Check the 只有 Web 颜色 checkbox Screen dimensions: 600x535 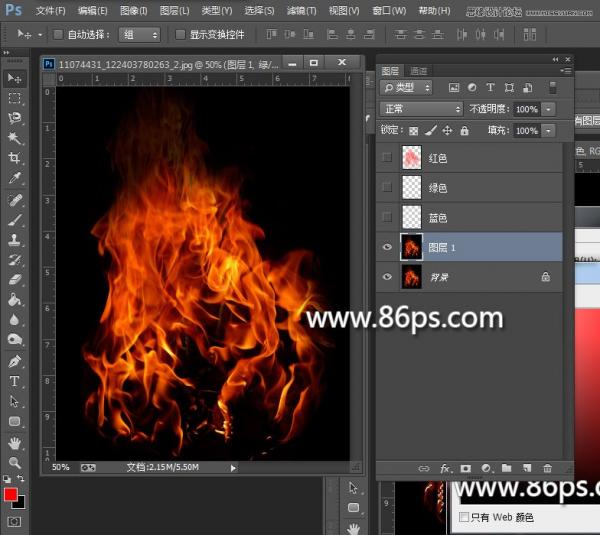point(463,517)
